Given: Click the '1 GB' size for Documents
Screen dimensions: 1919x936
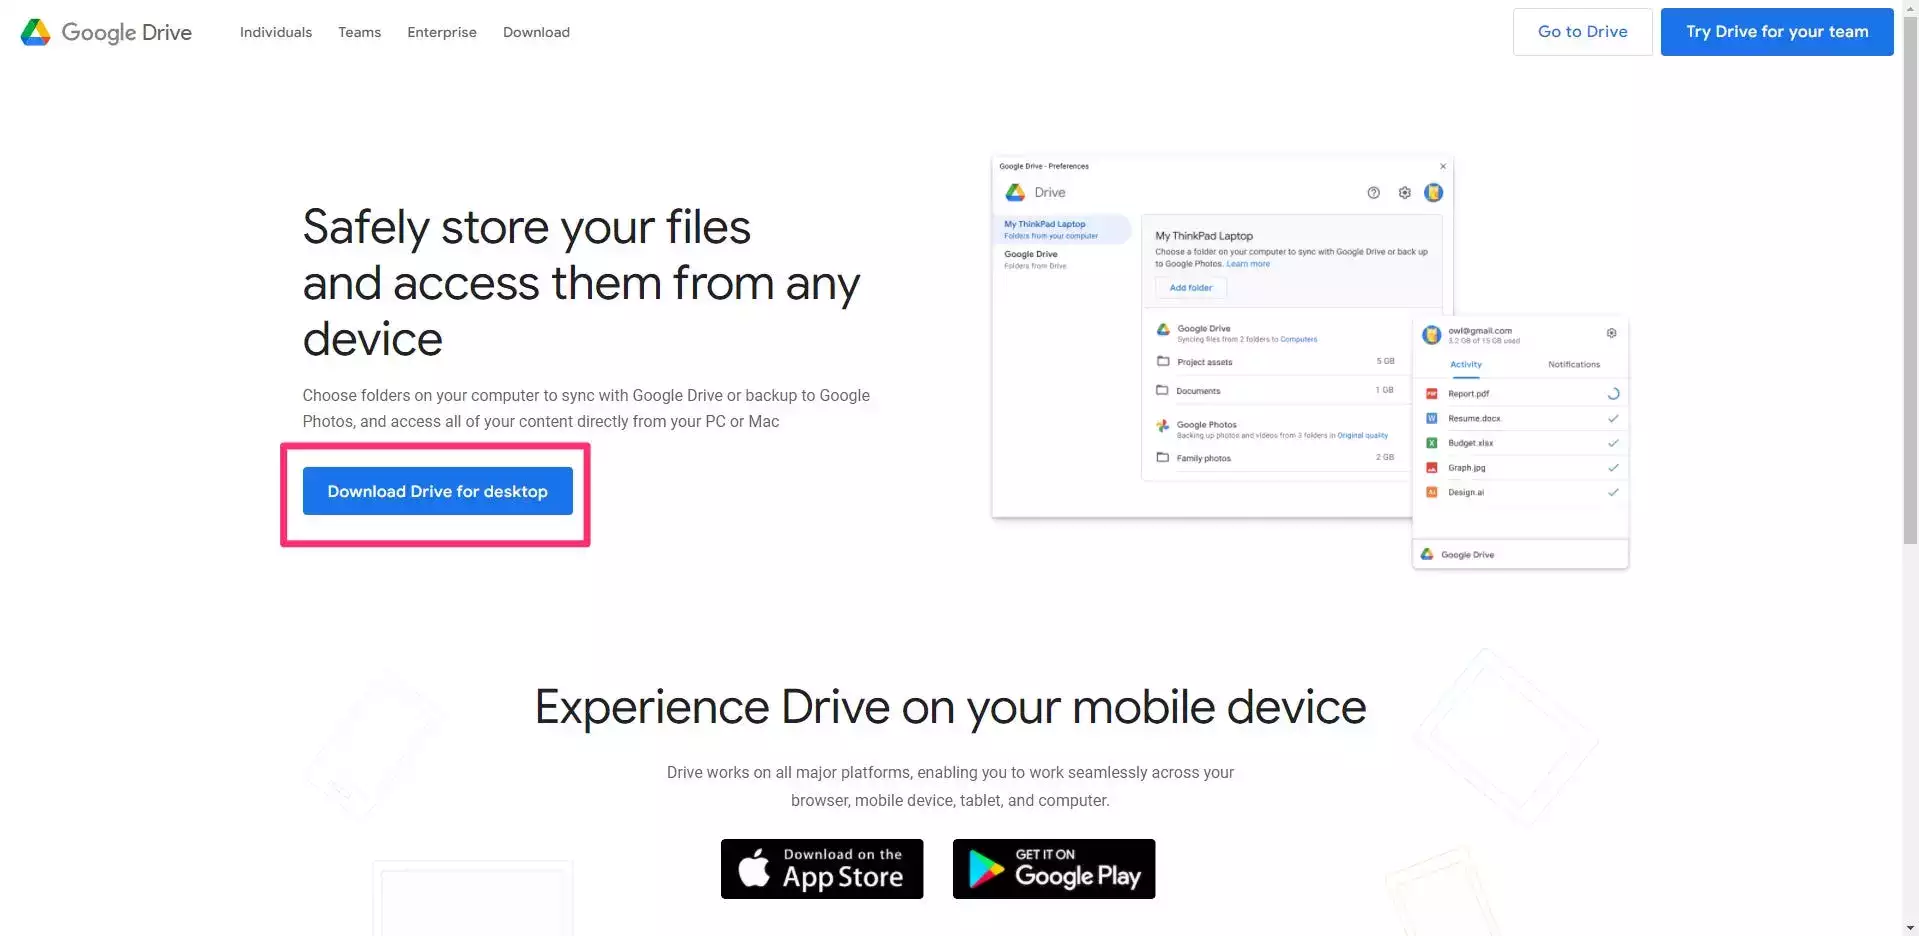Looking at the screenshot, I should 1385,390.
